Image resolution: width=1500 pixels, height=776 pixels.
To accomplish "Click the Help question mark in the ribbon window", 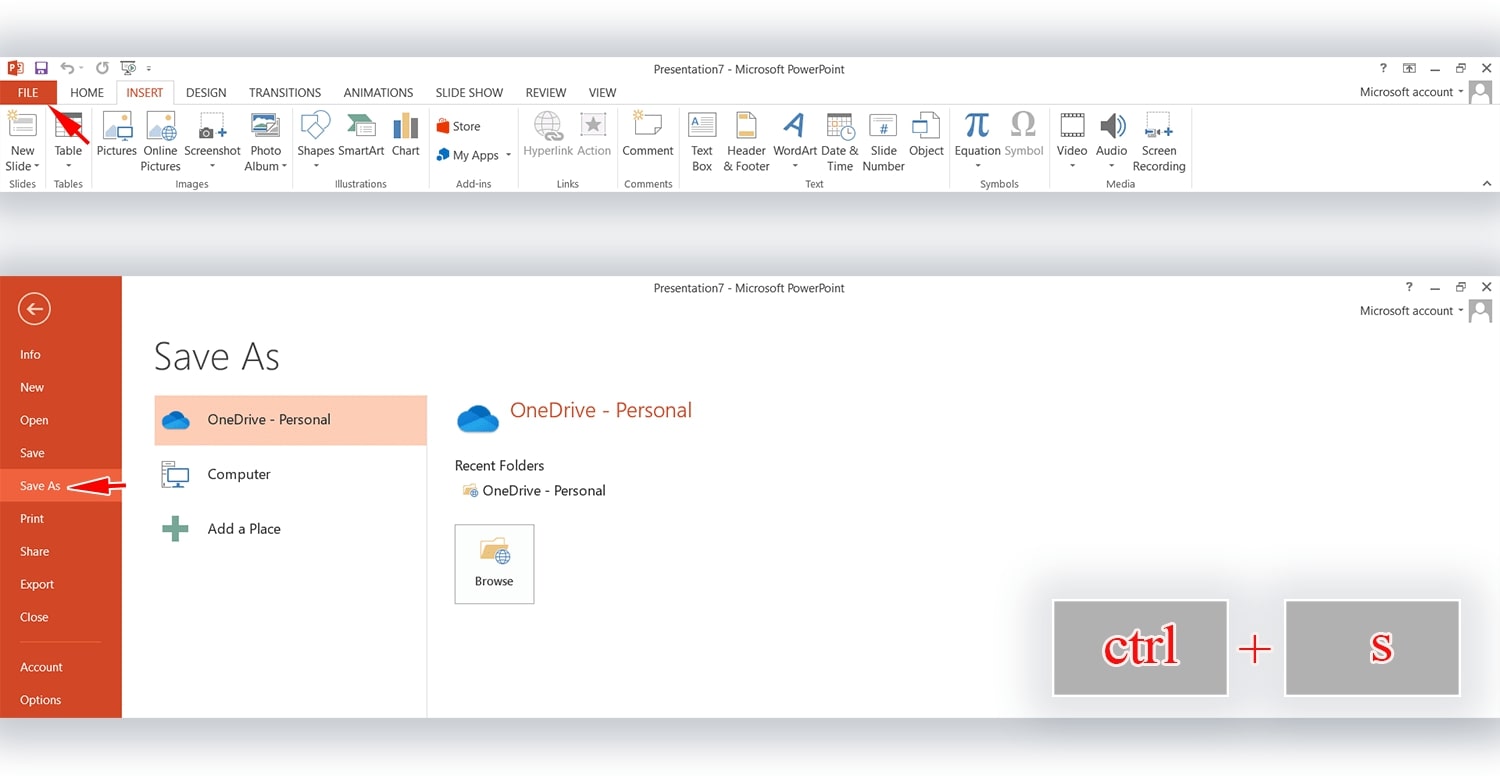I will coord(1383,68).
